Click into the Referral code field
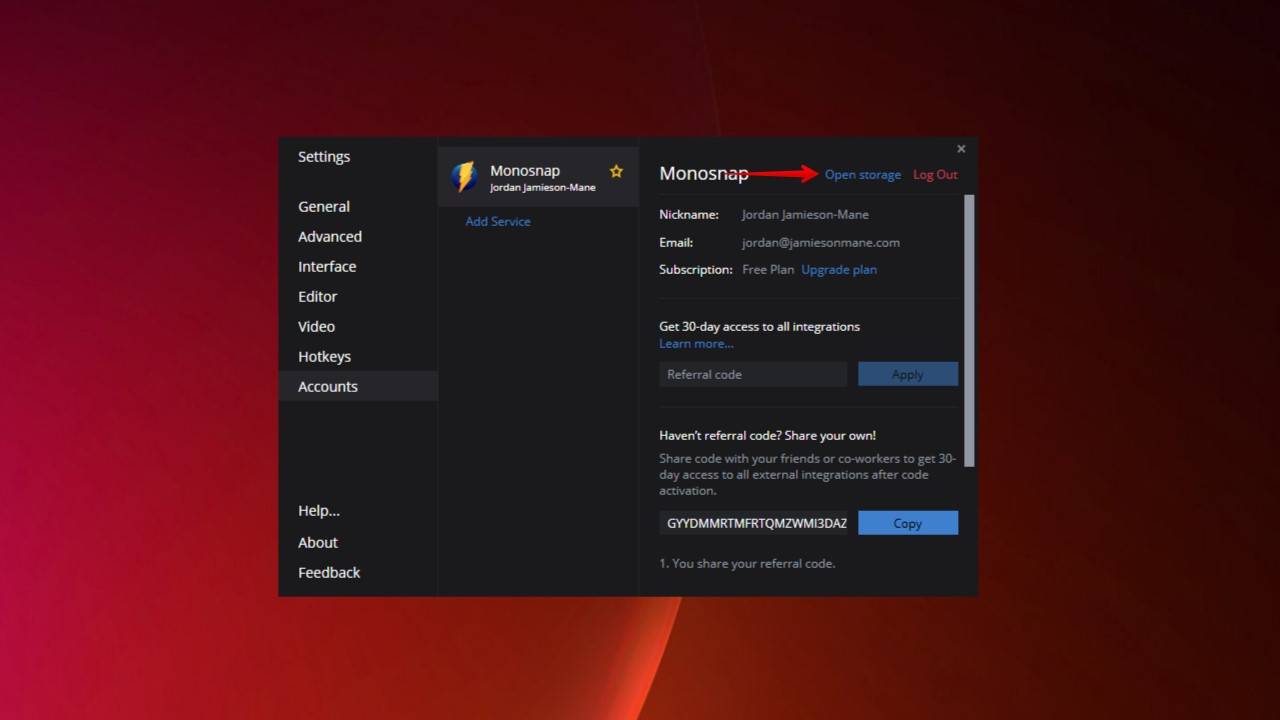Screen dimensions: 1280x720 (x=753, y=374)
